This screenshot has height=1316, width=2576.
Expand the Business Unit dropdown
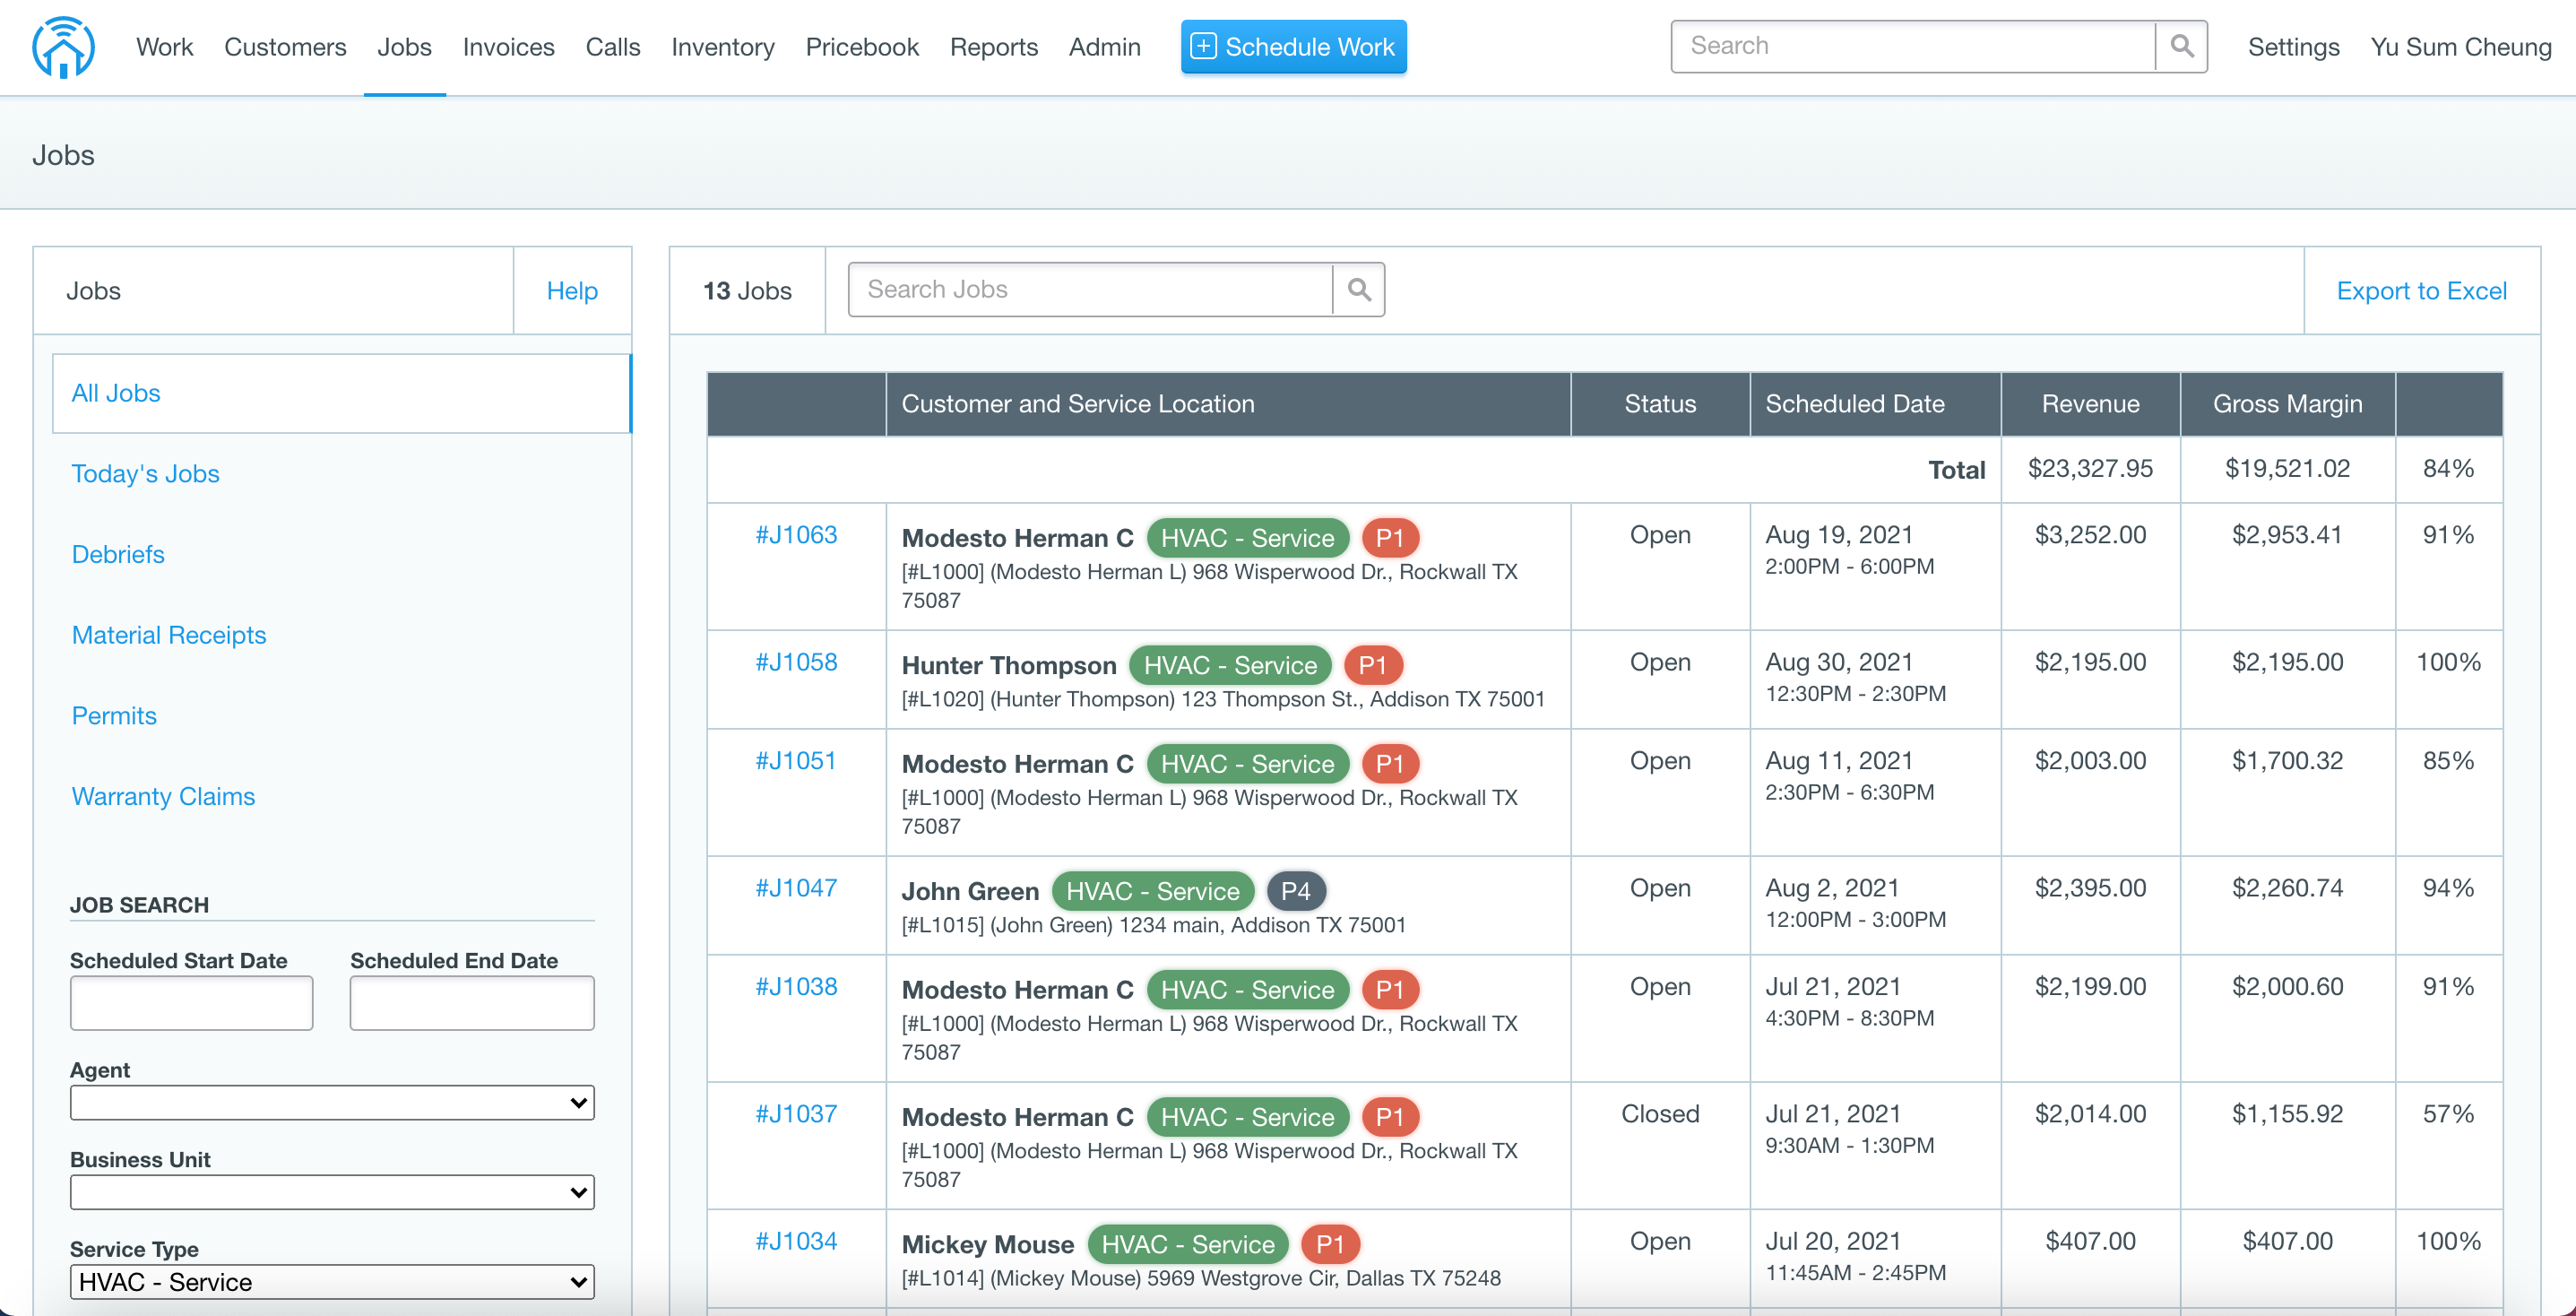332,1192
